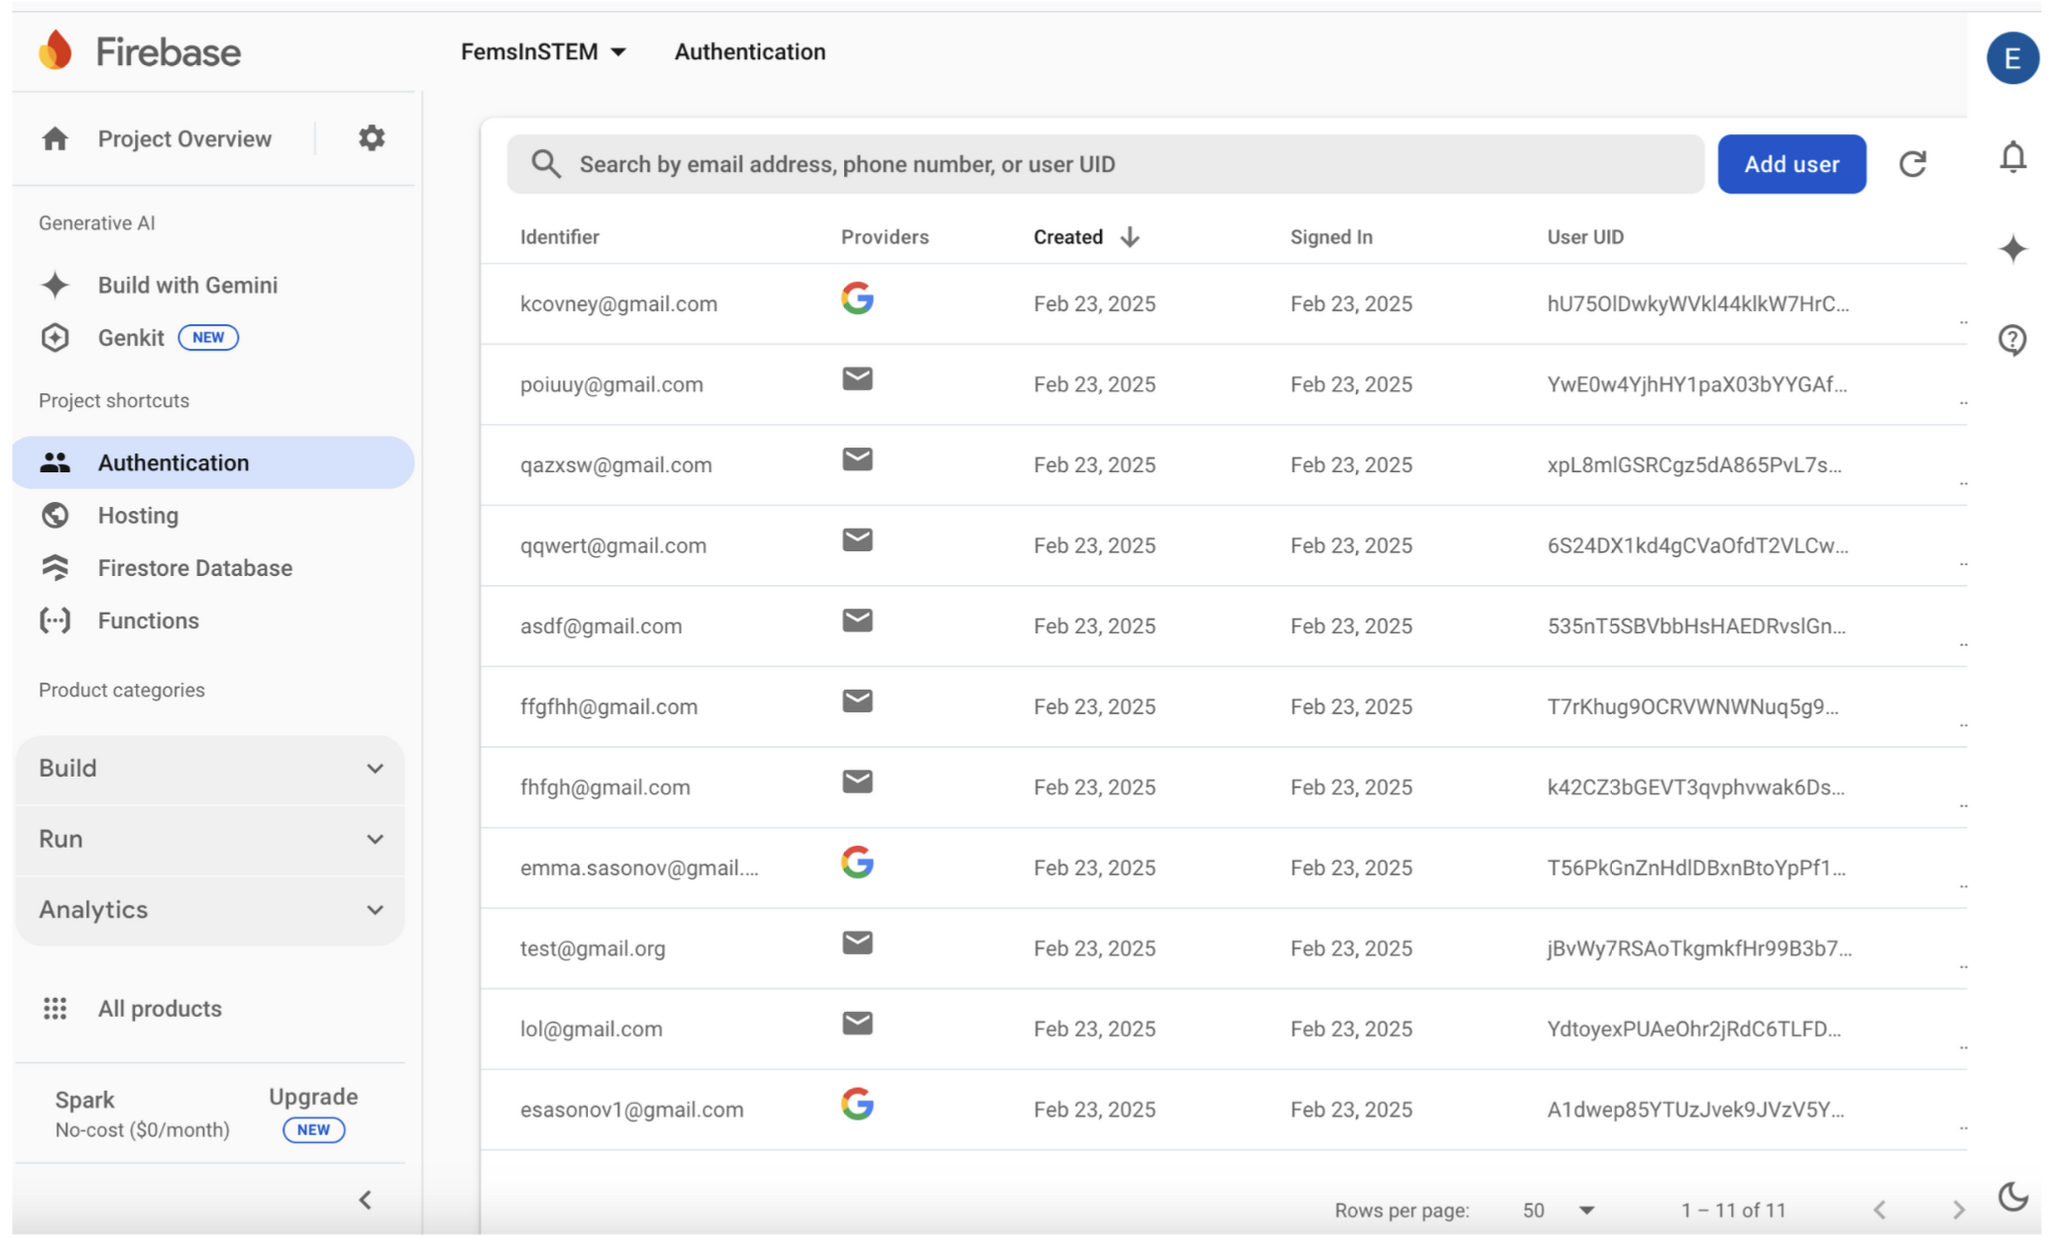Click the Add user button

[x=1790, y=164]
